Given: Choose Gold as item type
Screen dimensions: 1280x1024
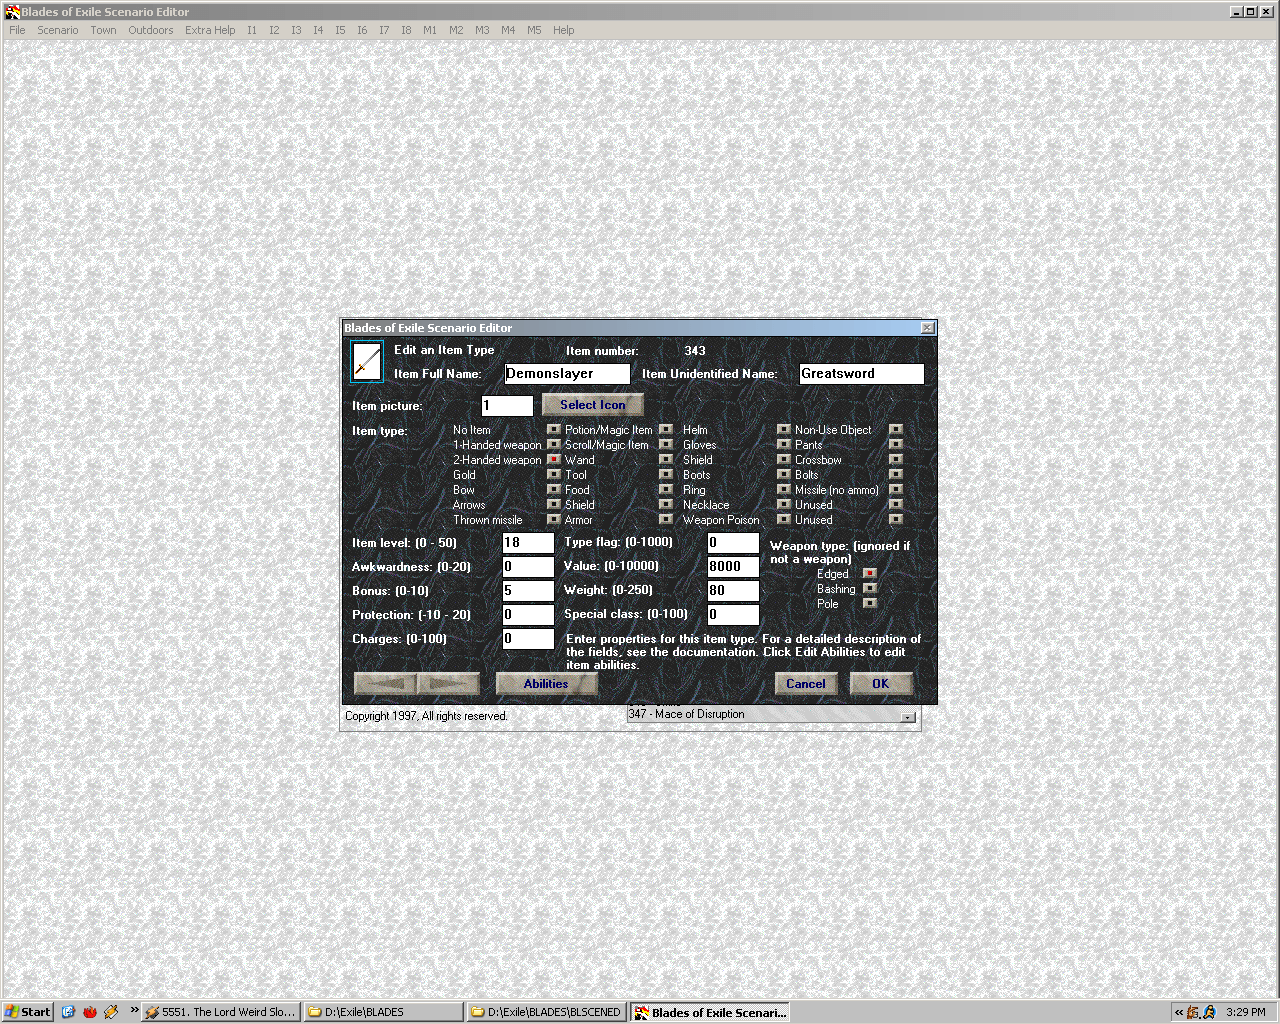Looking at the screenshot, I should pyautogui.click(x=553, y=475).
